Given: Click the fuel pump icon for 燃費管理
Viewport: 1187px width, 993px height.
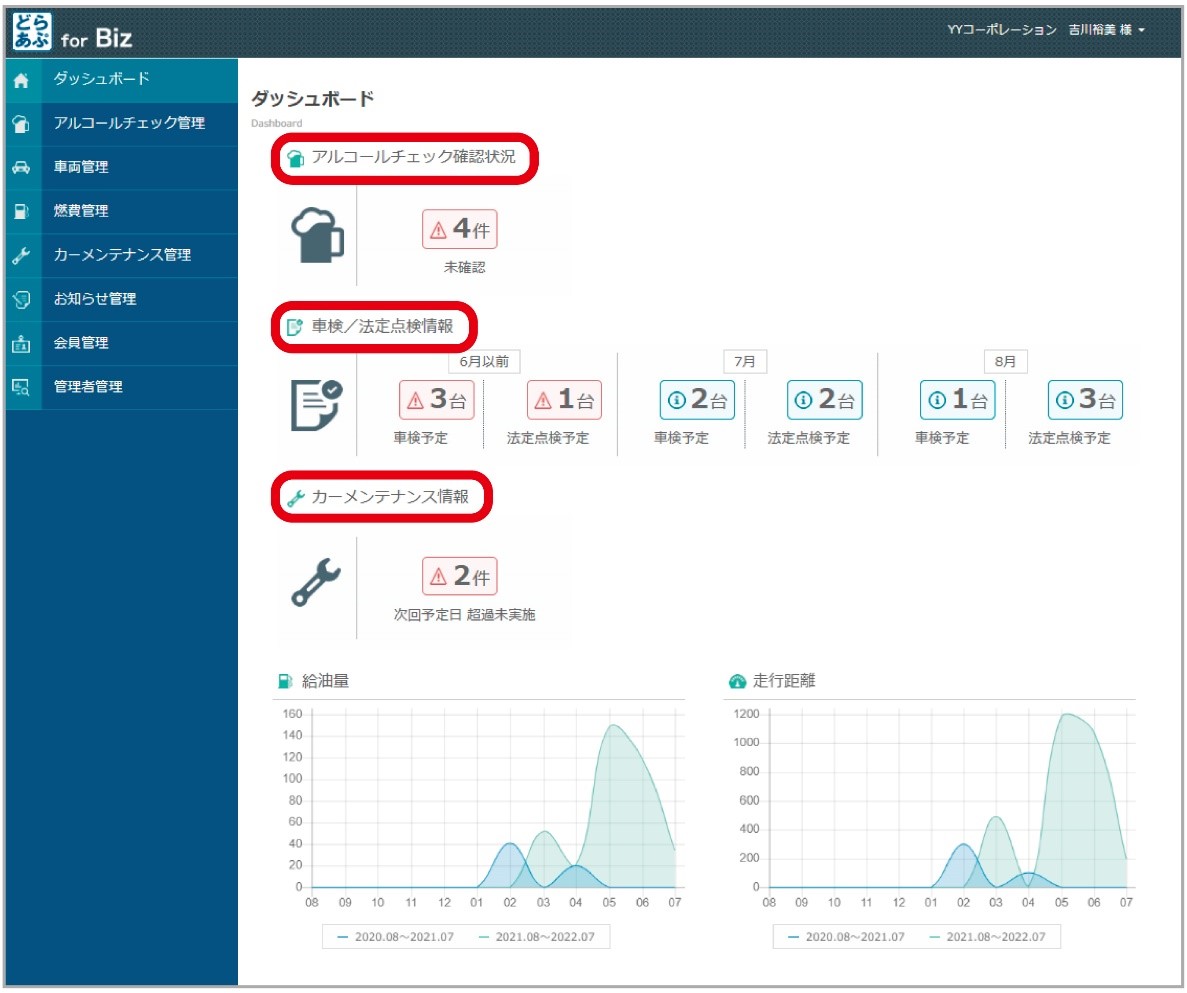Looking at the screenshot, I should (x=21, y=212).
